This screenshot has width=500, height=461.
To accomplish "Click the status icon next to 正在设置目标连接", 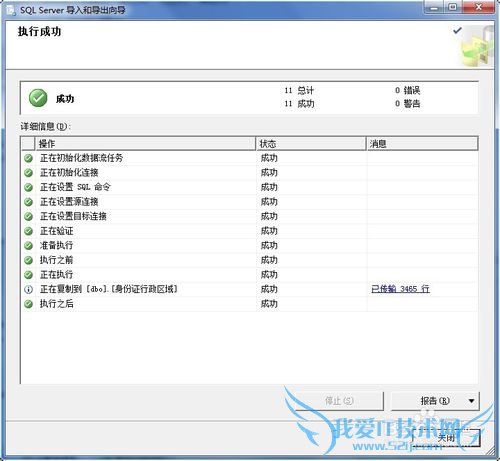I will 29,216.
